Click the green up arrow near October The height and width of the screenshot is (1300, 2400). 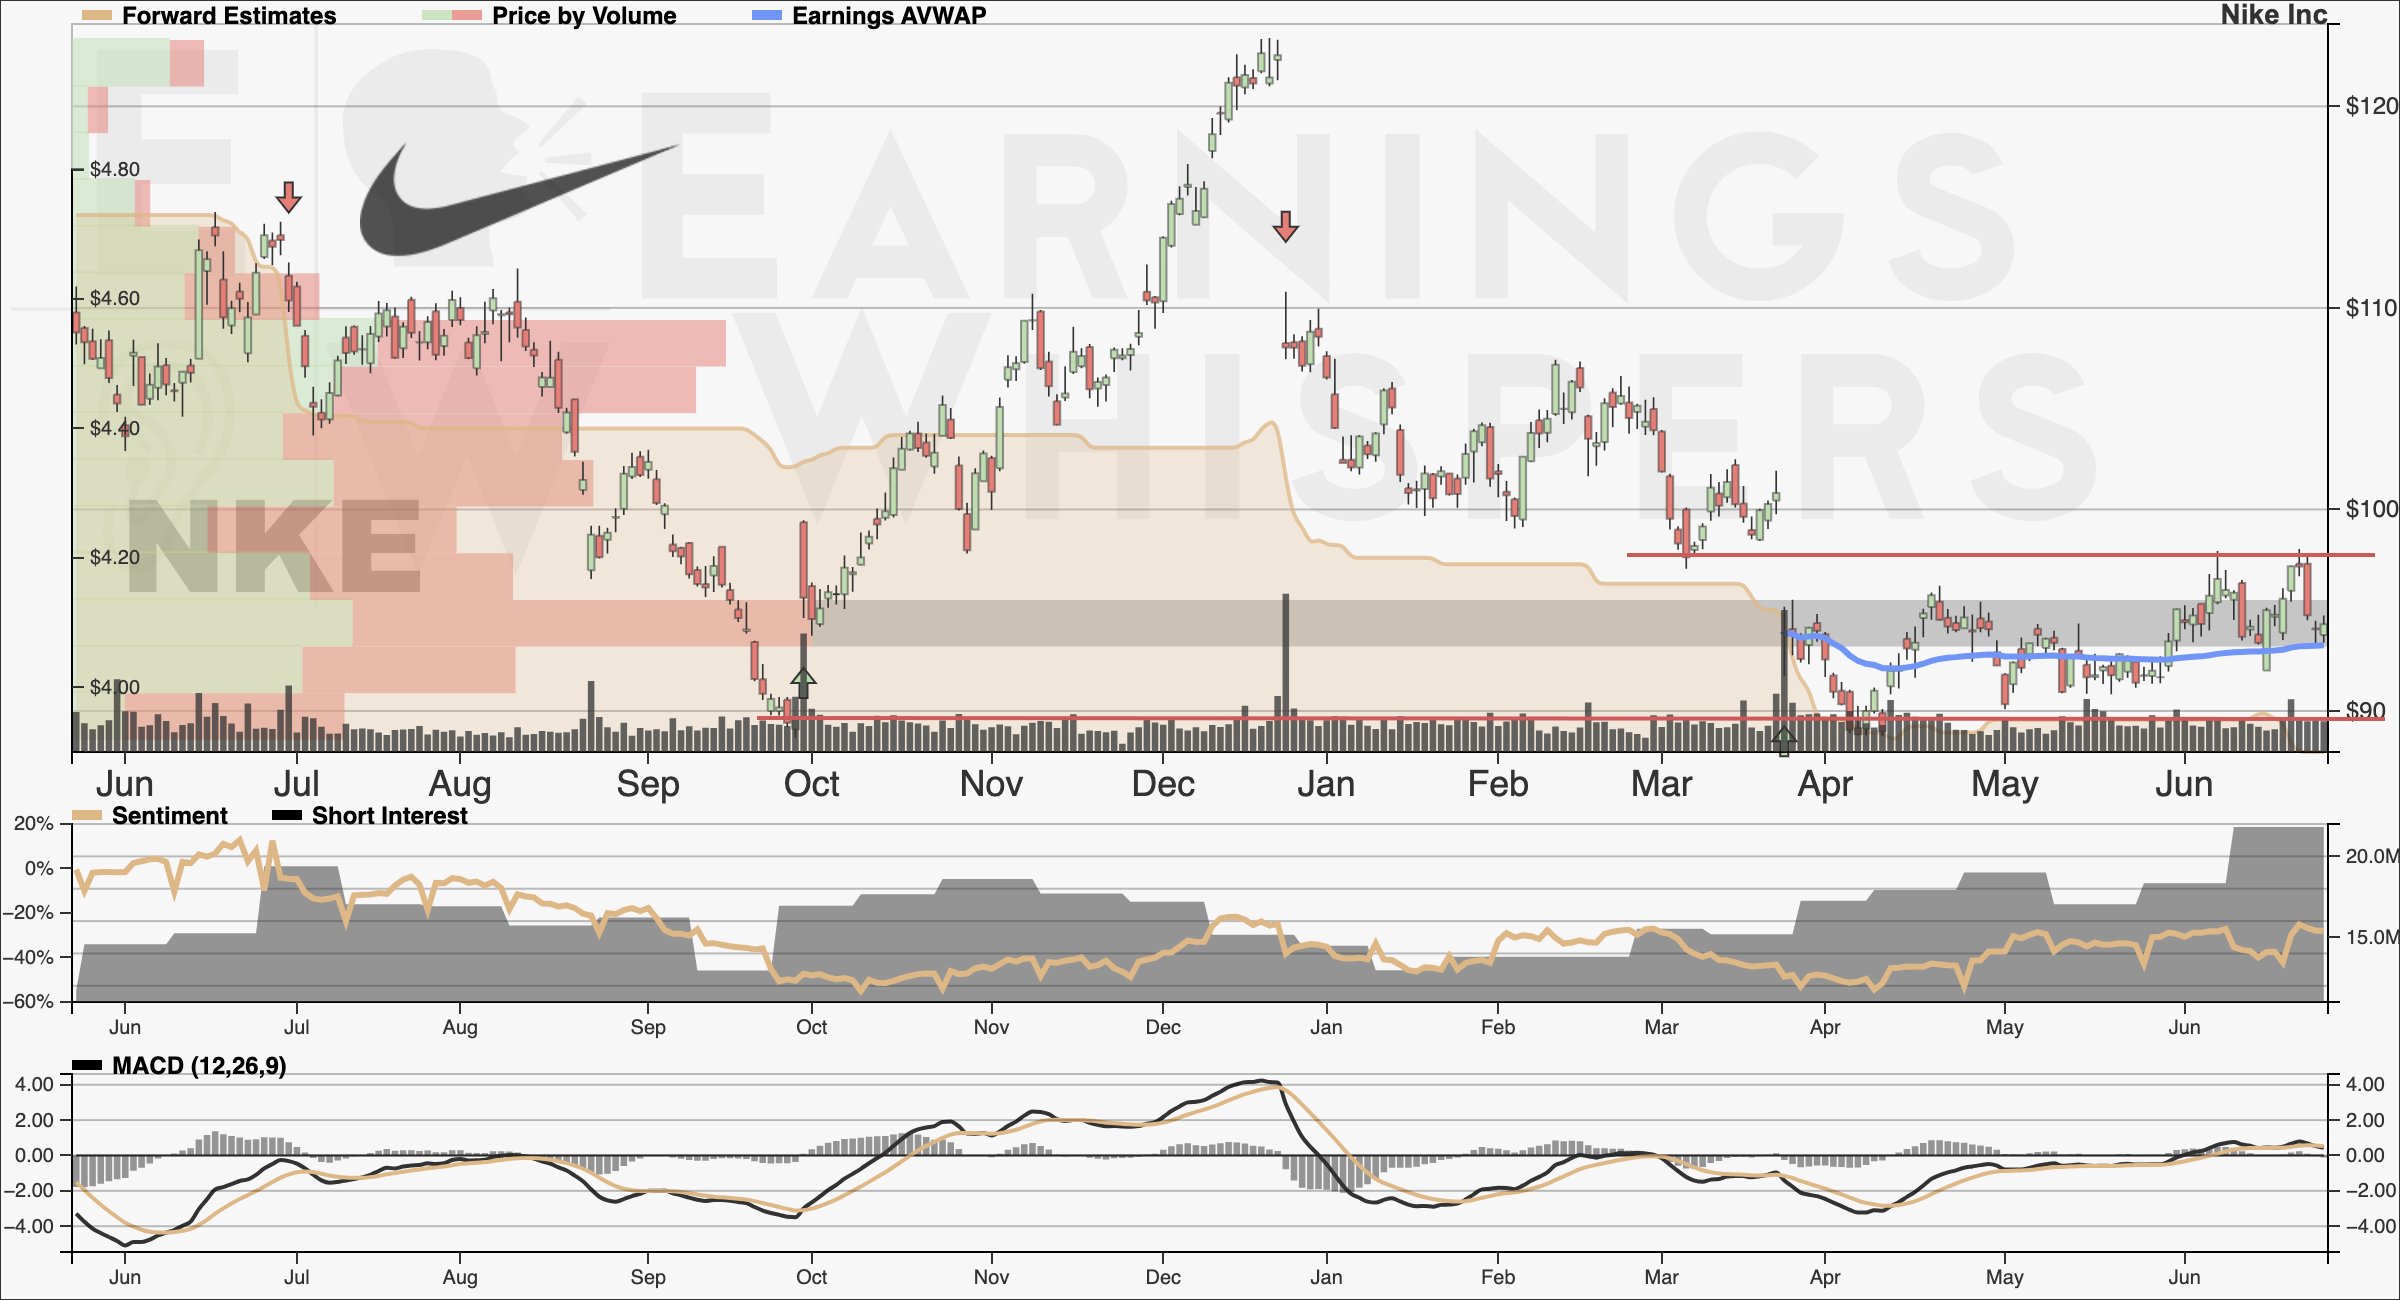[803, 682]
